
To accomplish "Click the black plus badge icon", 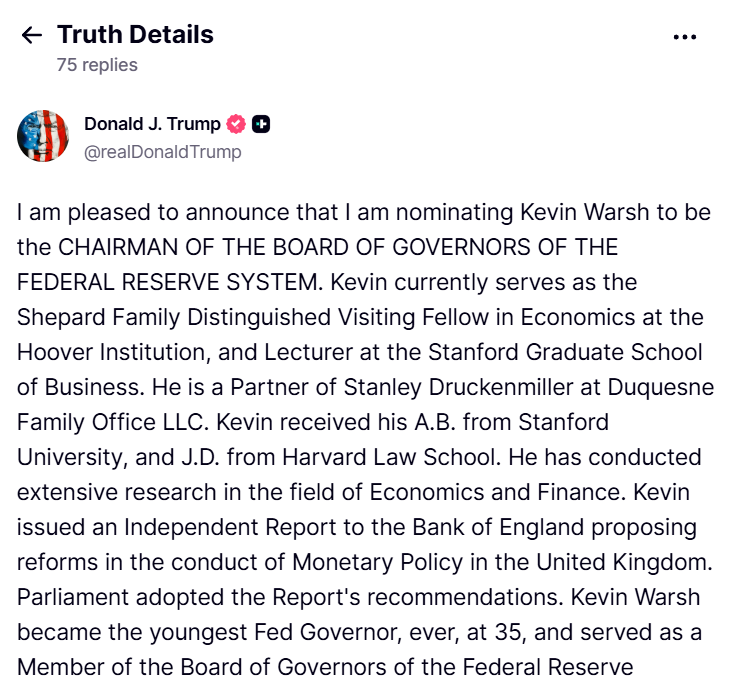I will (260, 124).
